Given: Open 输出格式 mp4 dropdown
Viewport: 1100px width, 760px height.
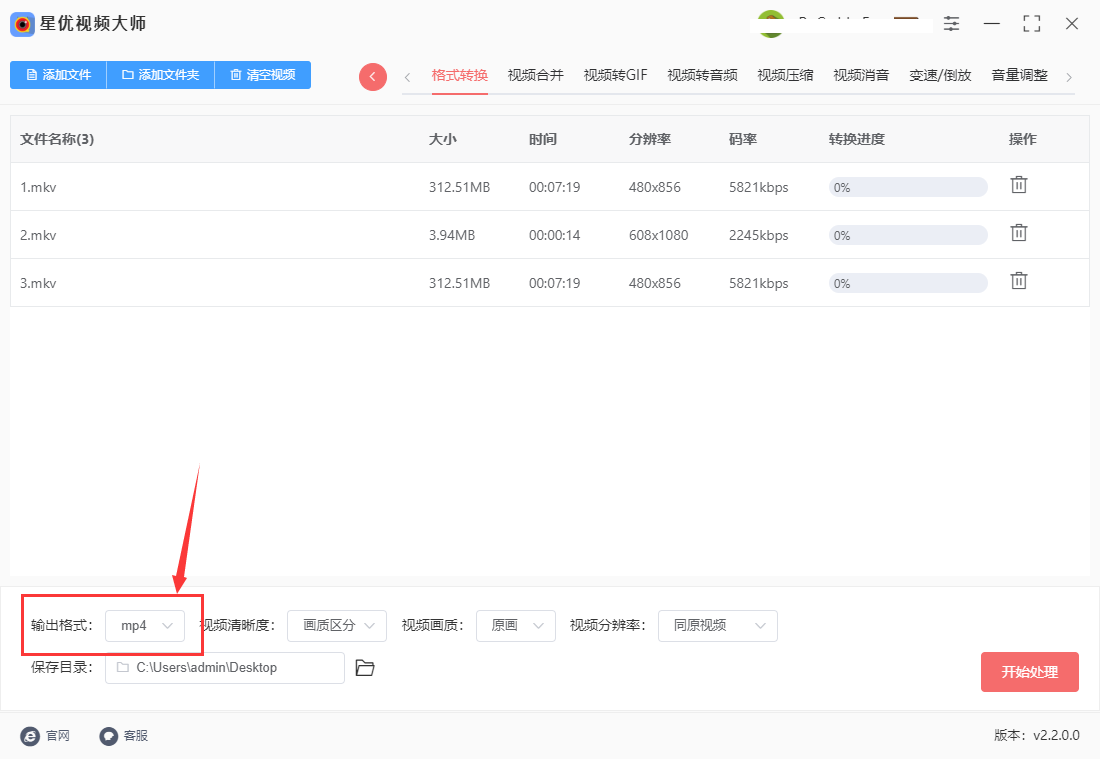Looking at the screenshot, I should [x=145, y=626].
